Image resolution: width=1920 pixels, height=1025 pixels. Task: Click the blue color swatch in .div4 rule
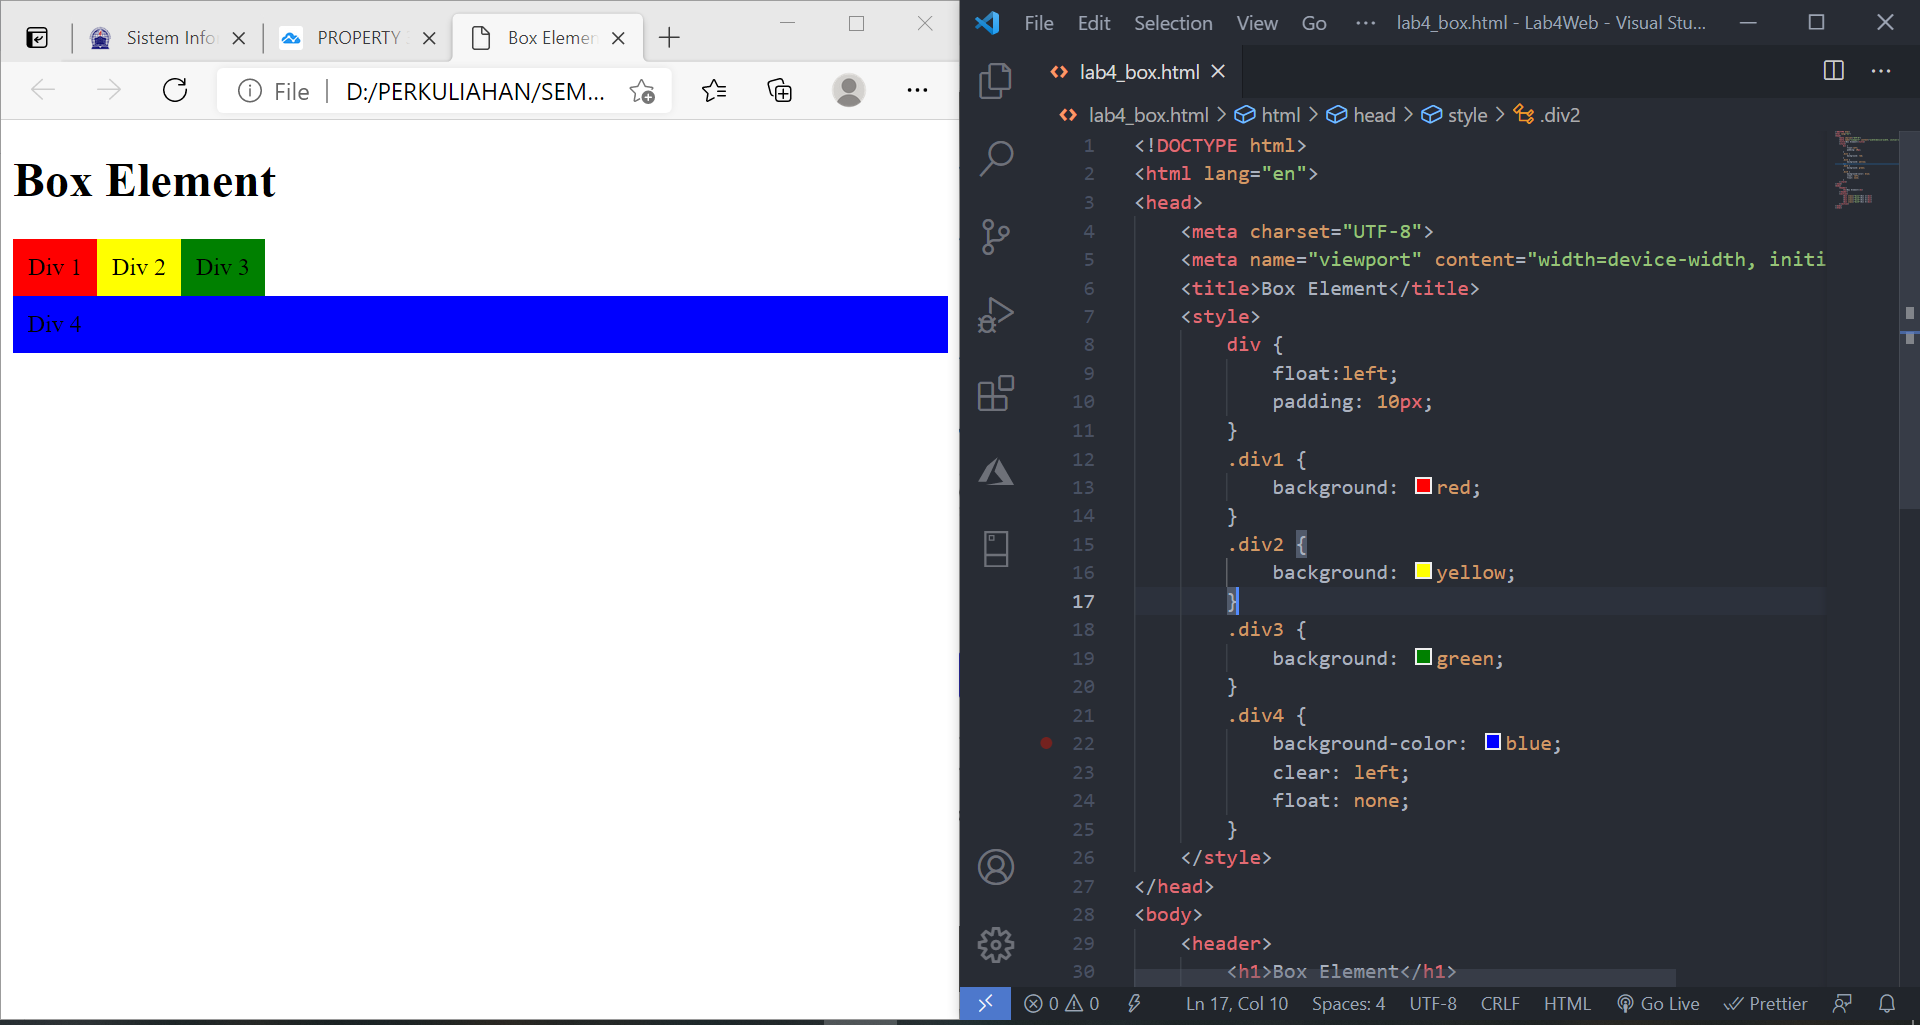[1493, 741]
